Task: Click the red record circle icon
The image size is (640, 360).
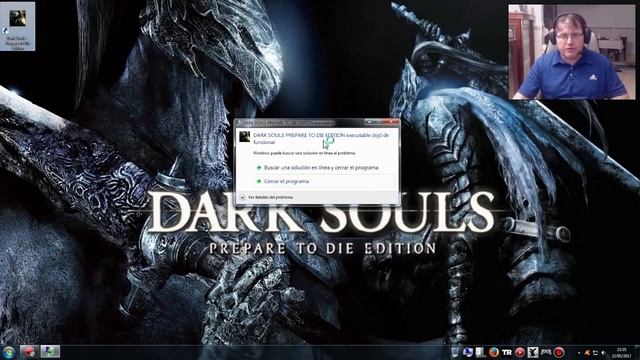Action: (x=559, y=352)
